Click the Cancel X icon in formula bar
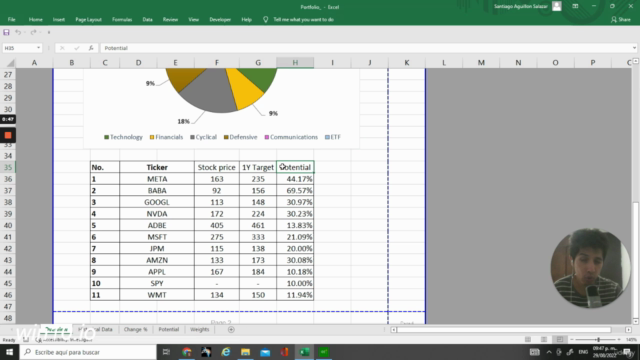The width and height of the screenshot is (640, 360). coord(62,48)
